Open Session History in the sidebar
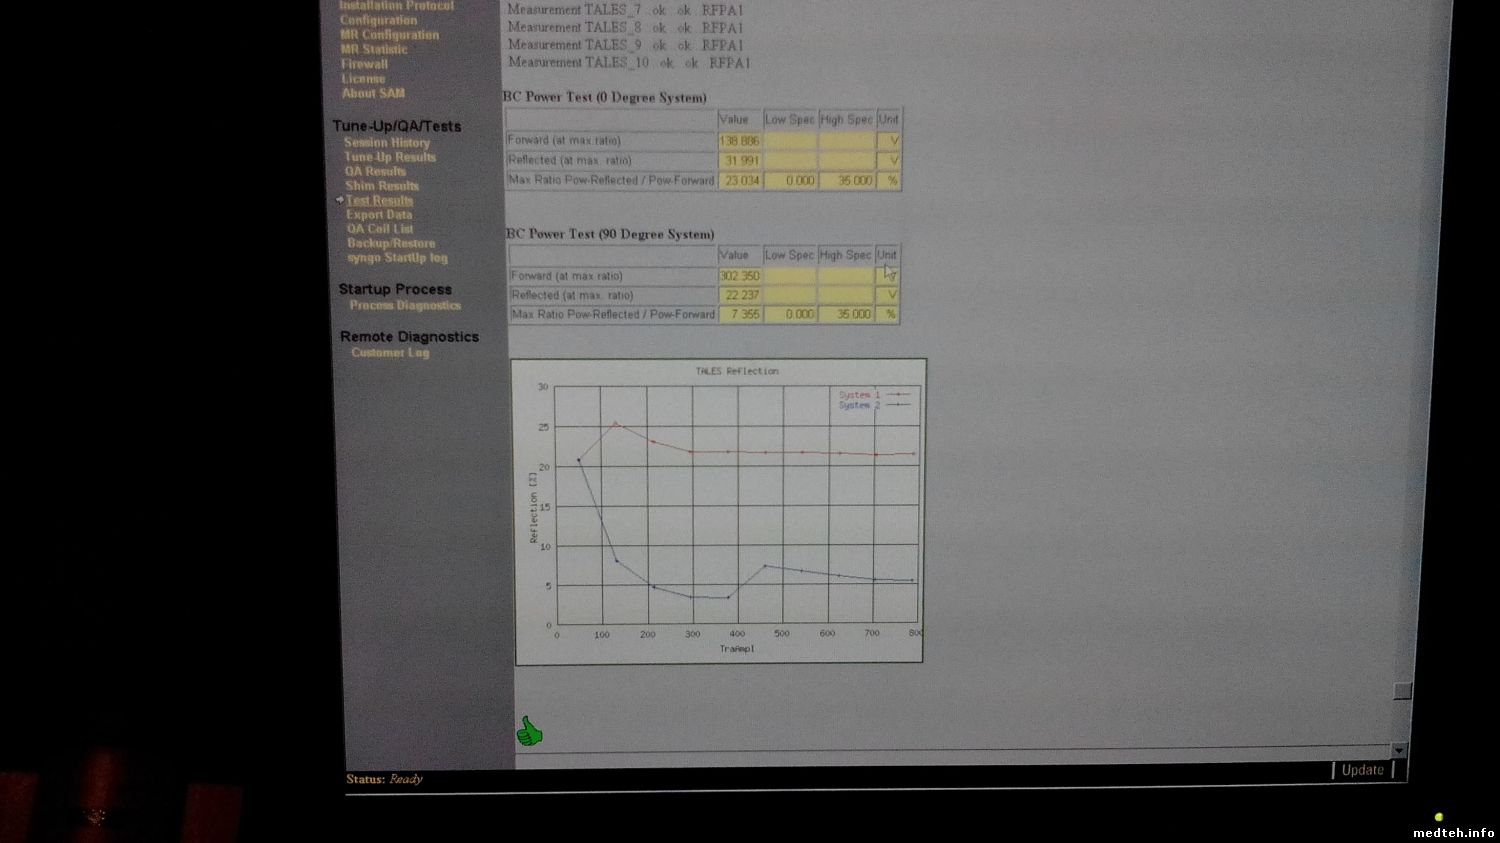The image size is (1500, 843). point(386,143)
